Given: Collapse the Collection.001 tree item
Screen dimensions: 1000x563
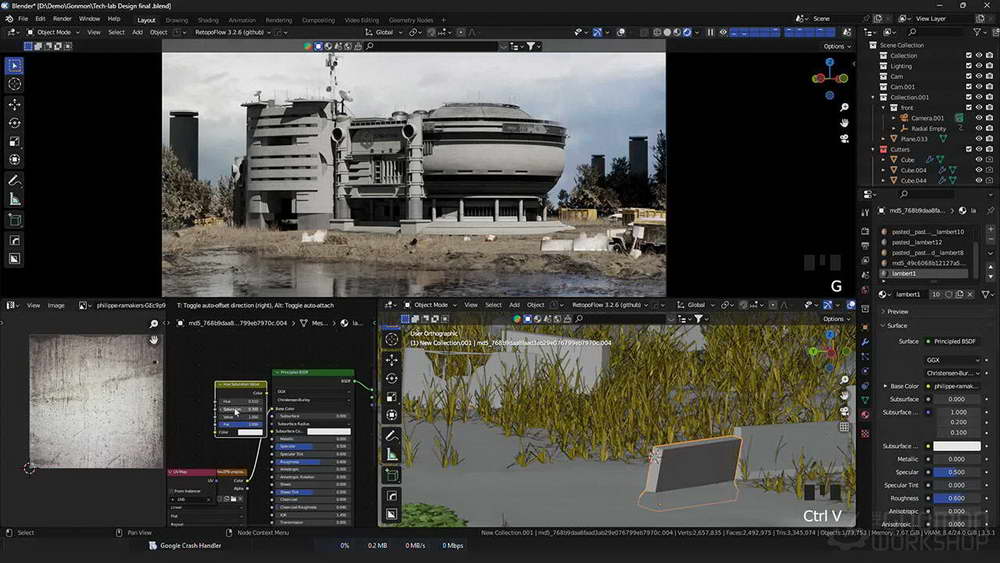Looking at the screenshot, I should 874,98.
